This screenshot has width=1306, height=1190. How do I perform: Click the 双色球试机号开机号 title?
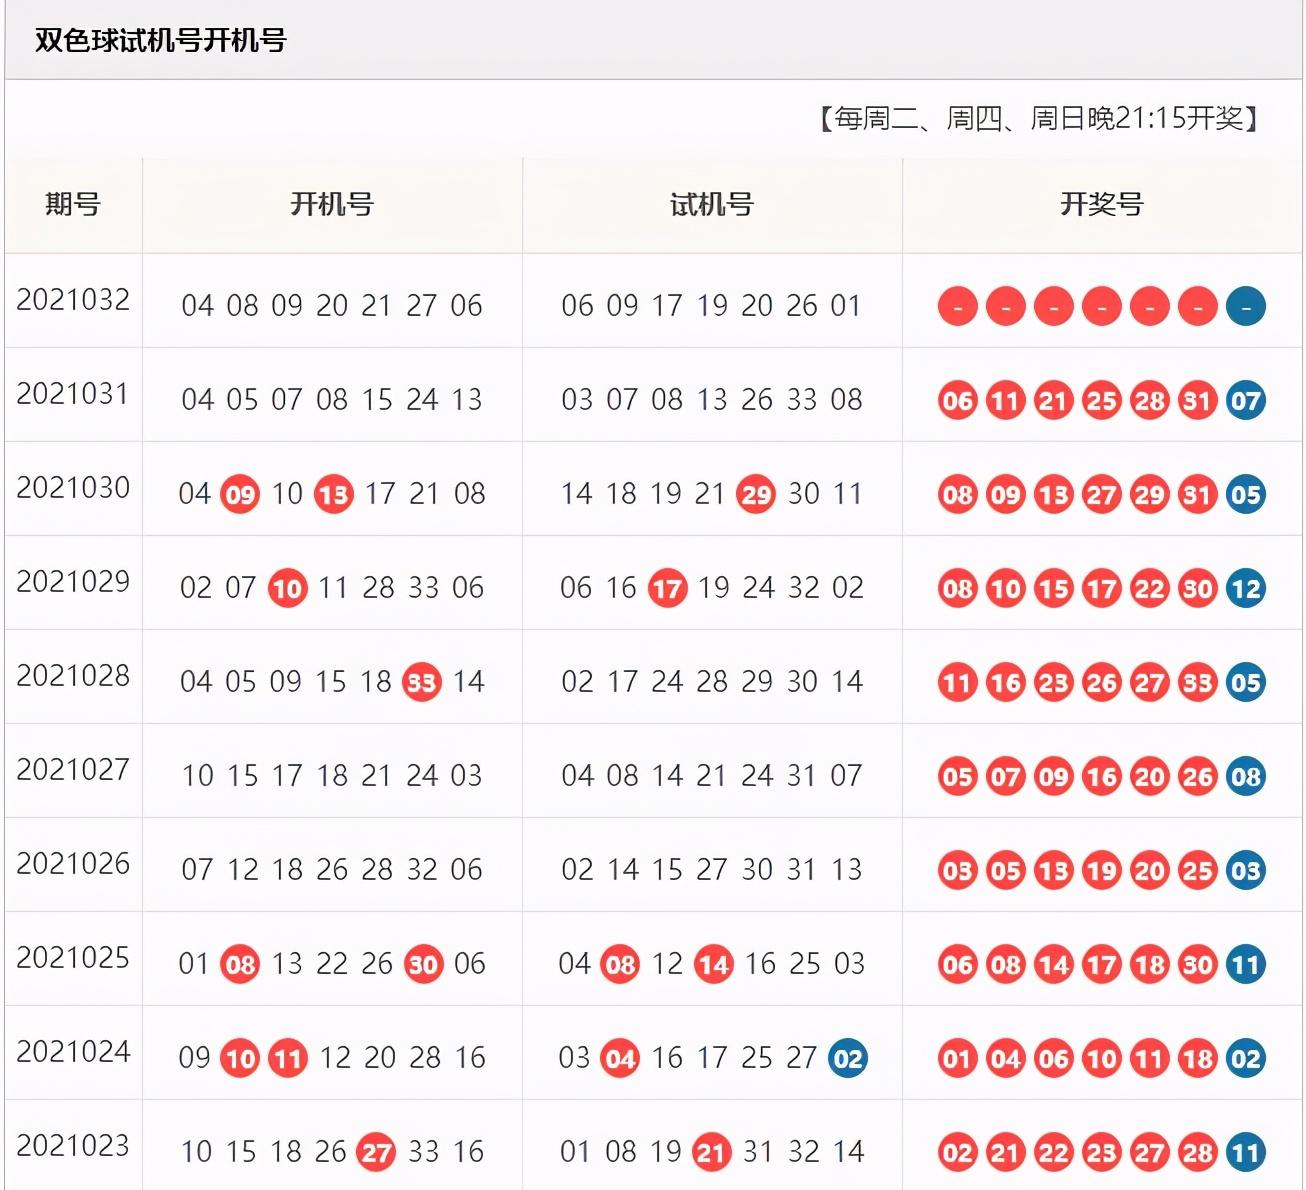(160, 40)
